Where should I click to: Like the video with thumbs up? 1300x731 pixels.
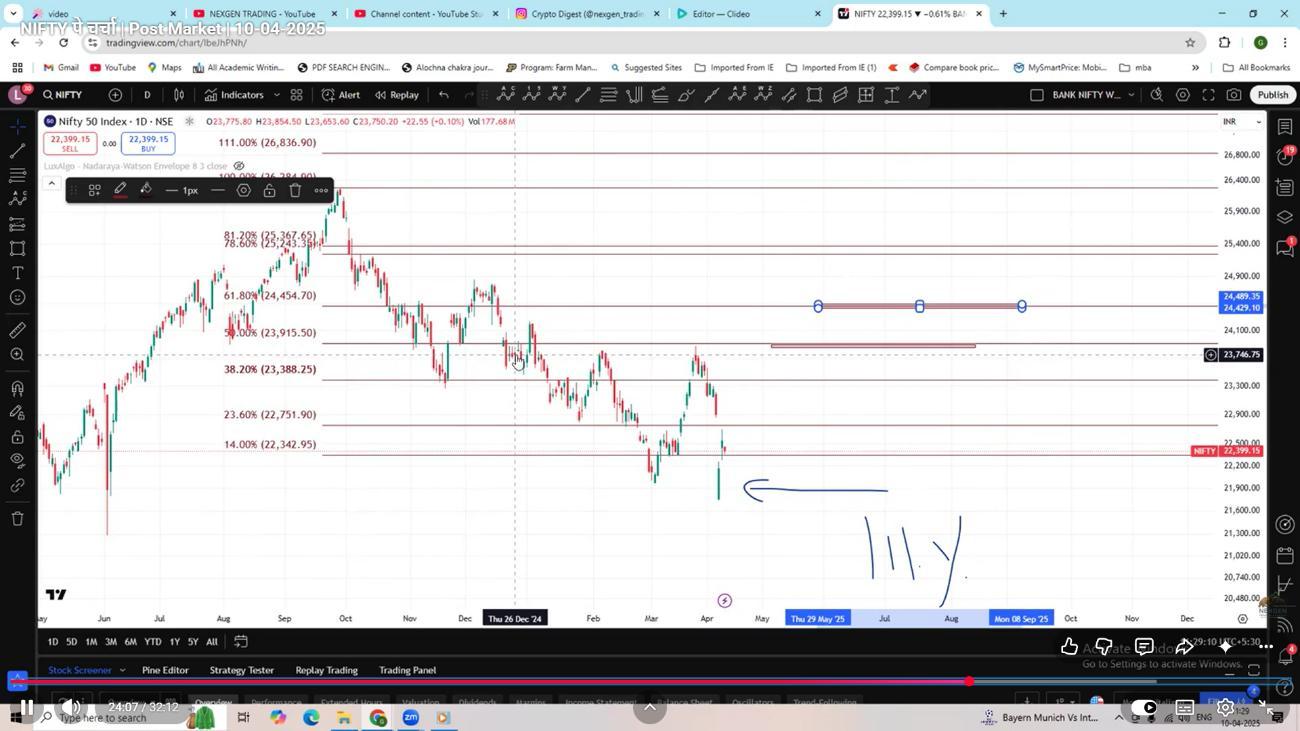tap(1069, 647)
